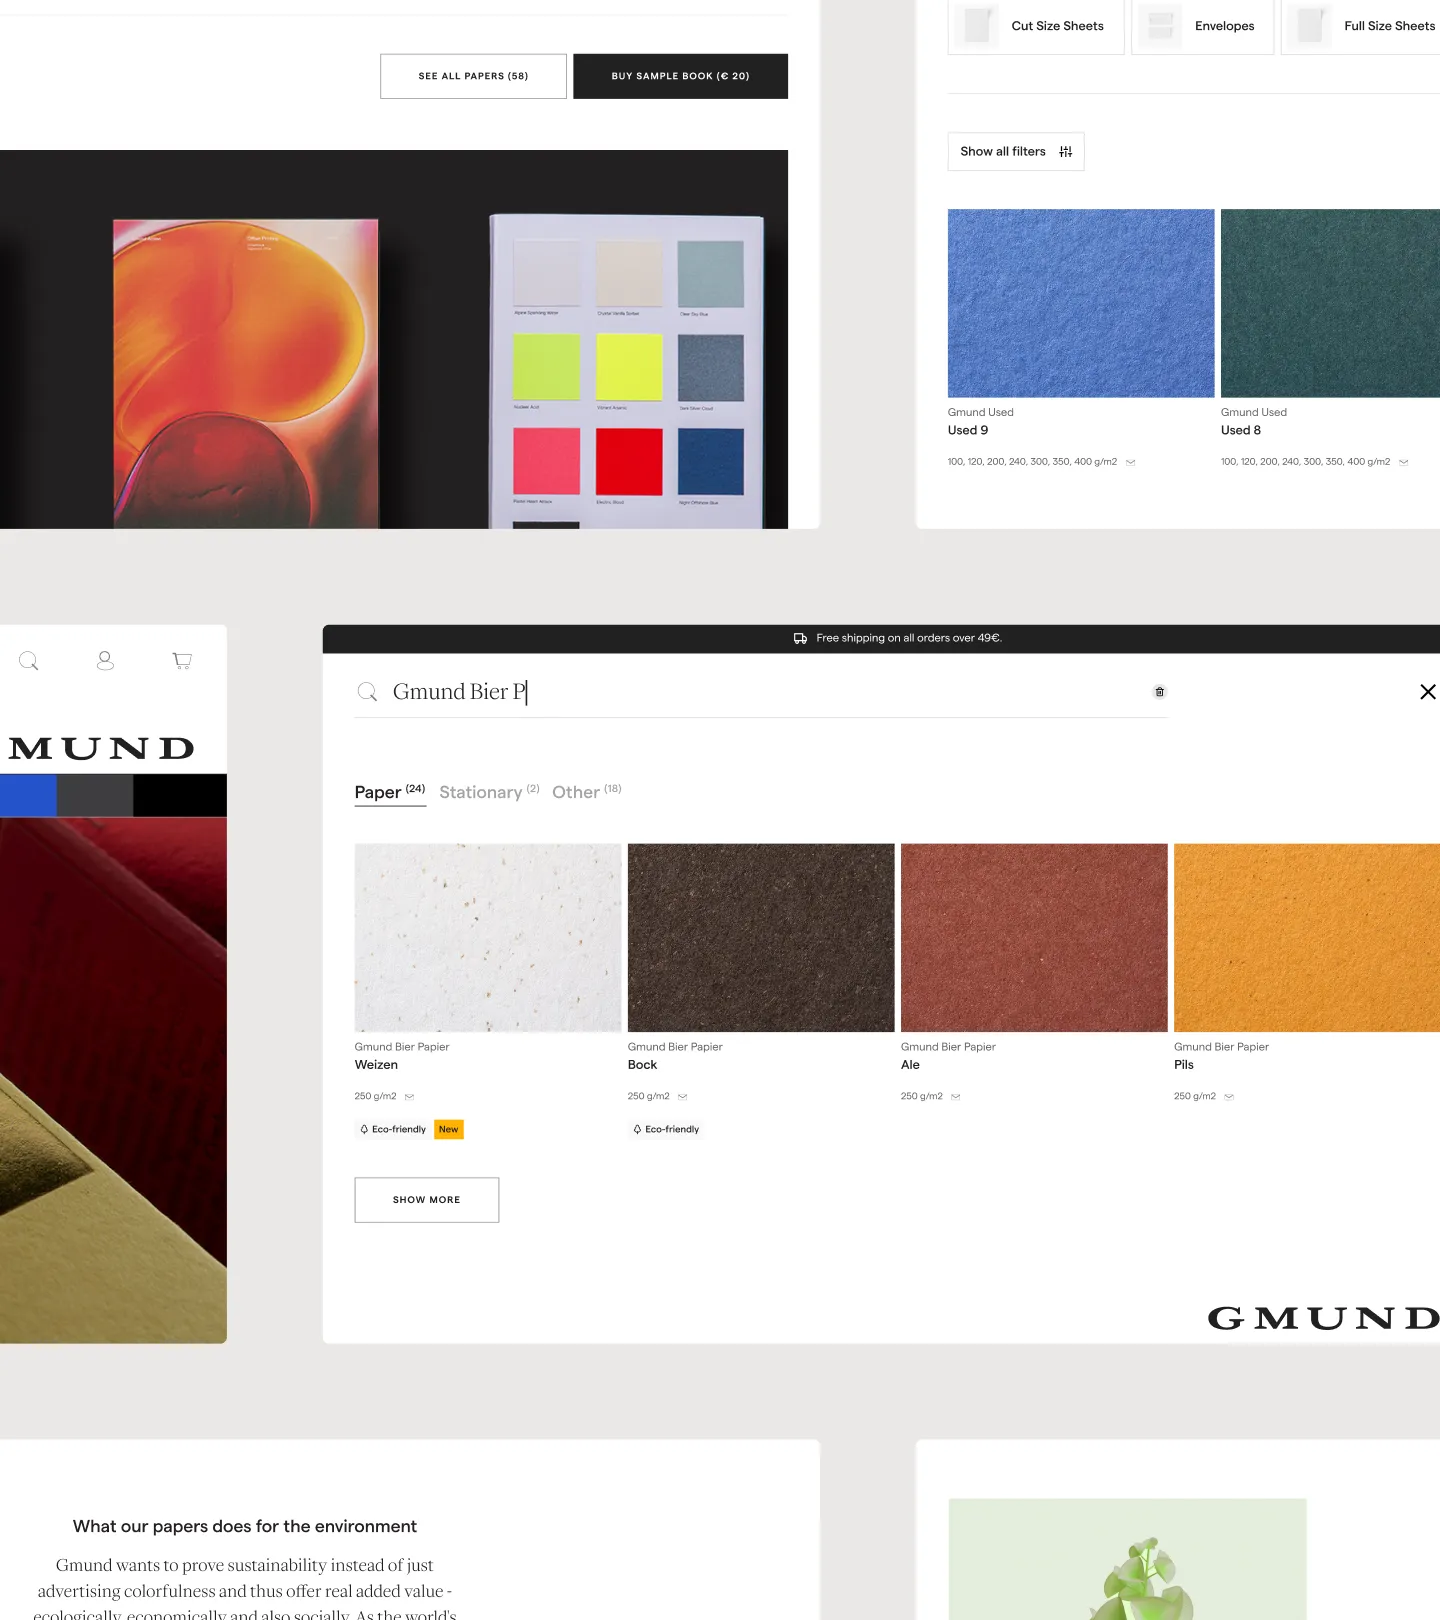
Task: Expand the 250 g/m2 dropdown for Bock
Action: coord(683,1097)
